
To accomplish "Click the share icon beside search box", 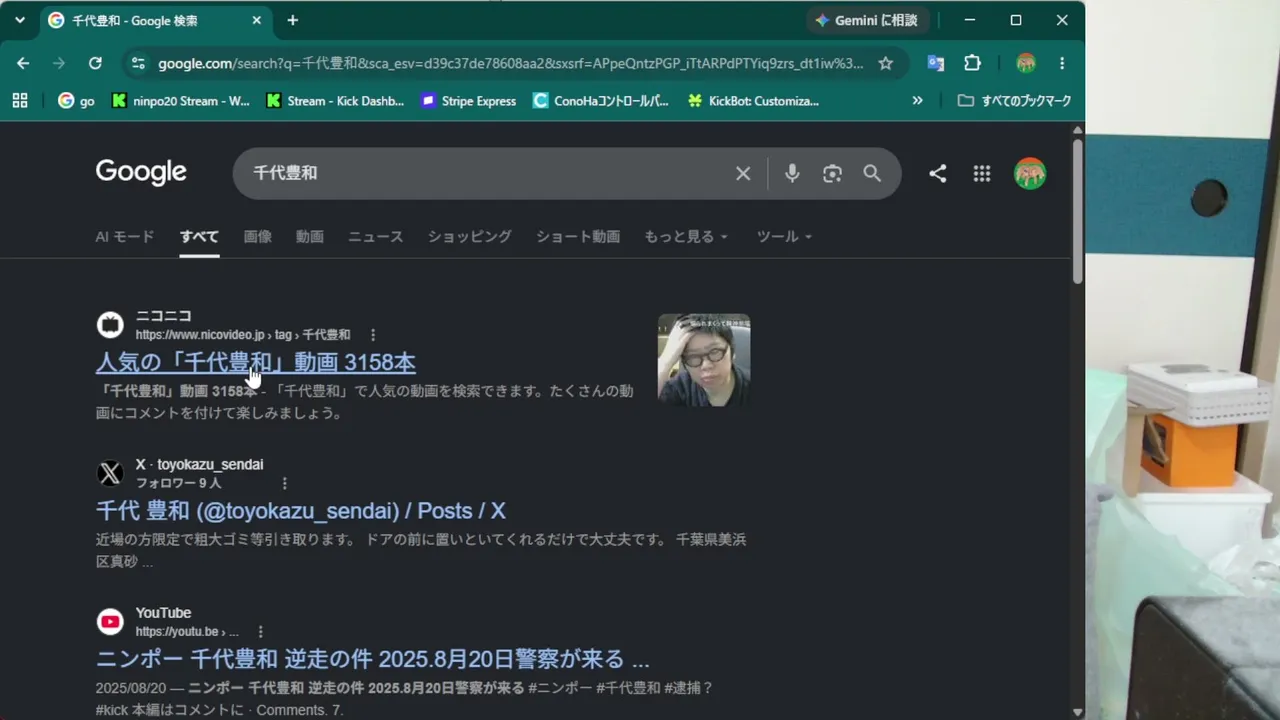I will (x=937, y=173).
